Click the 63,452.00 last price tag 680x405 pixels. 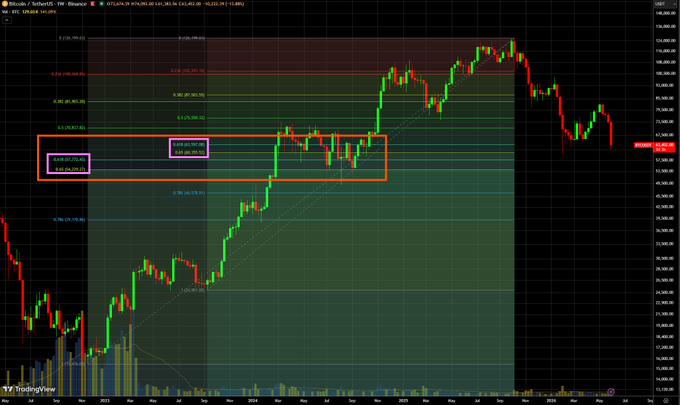click(x=664, y=147)
